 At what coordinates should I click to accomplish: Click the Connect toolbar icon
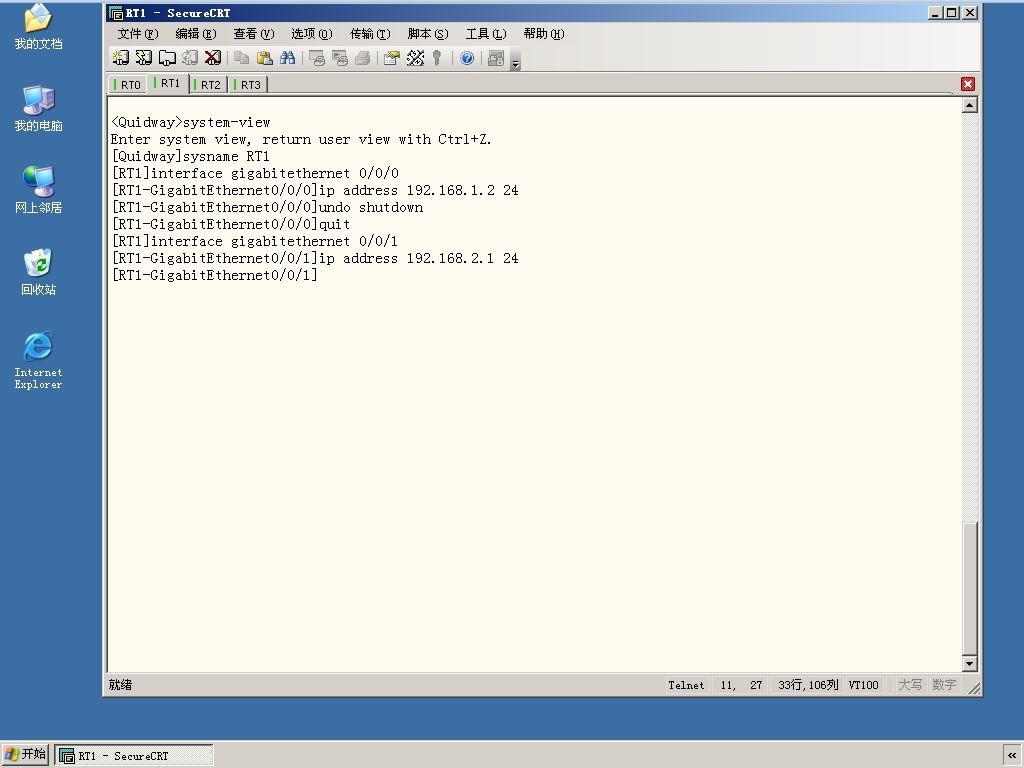click(121, 58)
